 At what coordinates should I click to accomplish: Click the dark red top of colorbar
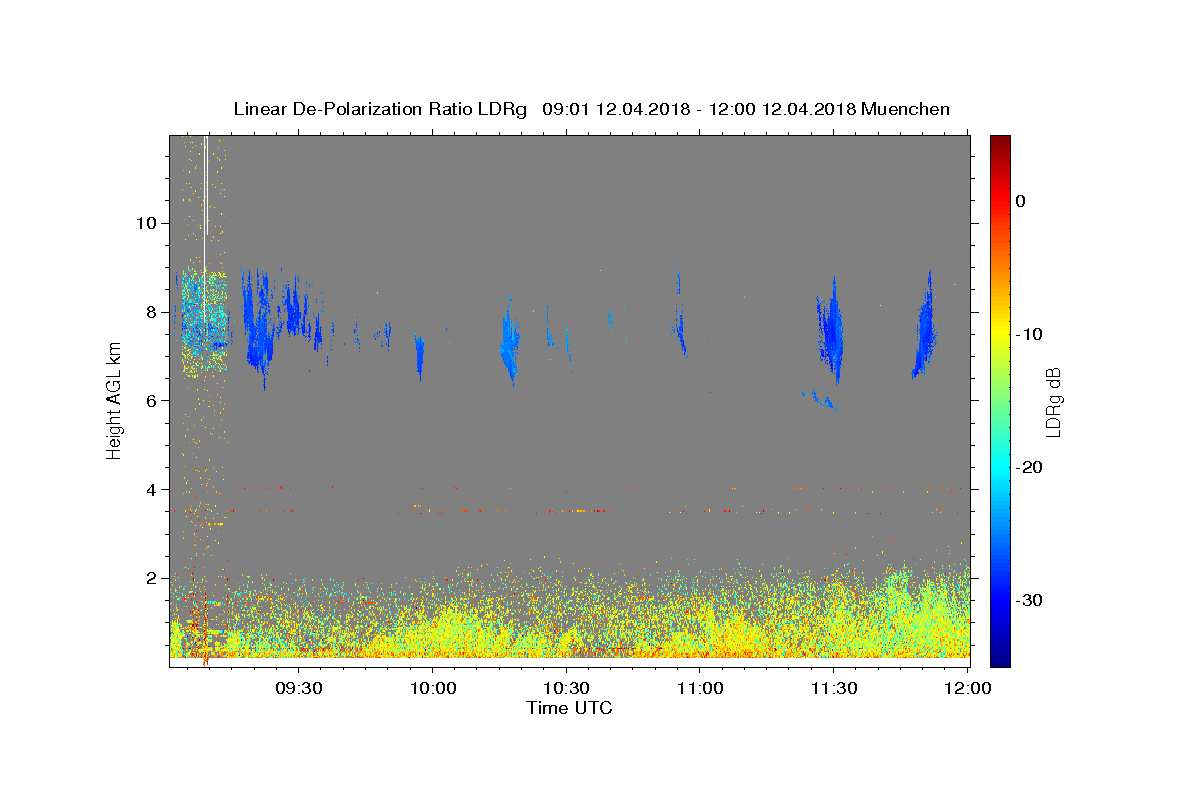(x=1000, y=142)
